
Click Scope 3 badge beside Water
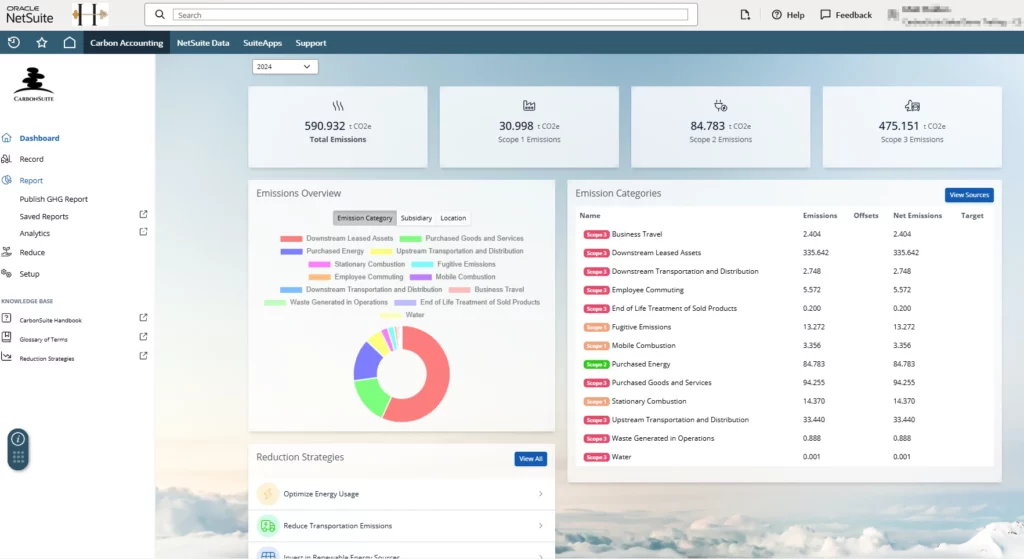coord(596,457)
